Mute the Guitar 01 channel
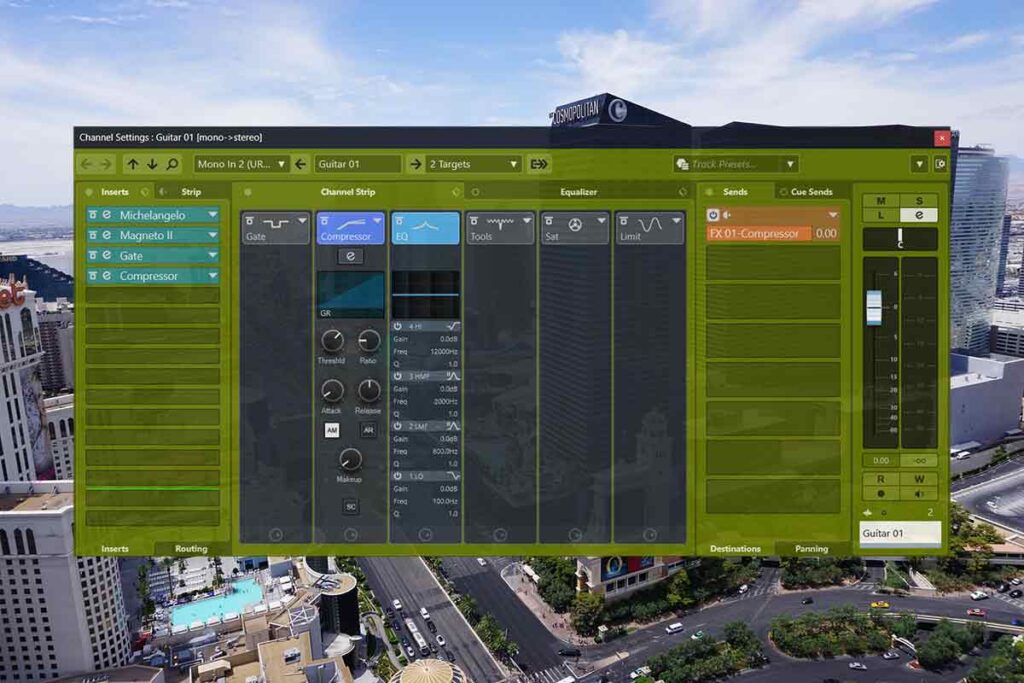Viewport: 1024px width, 683px height. point(881,201)
